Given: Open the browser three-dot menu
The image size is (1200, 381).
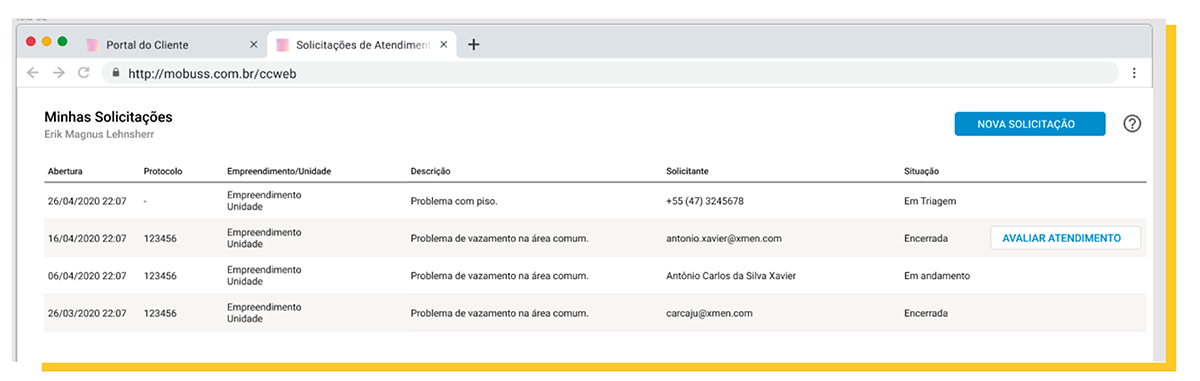Looking at the screenshot, I should point(1134,73).
